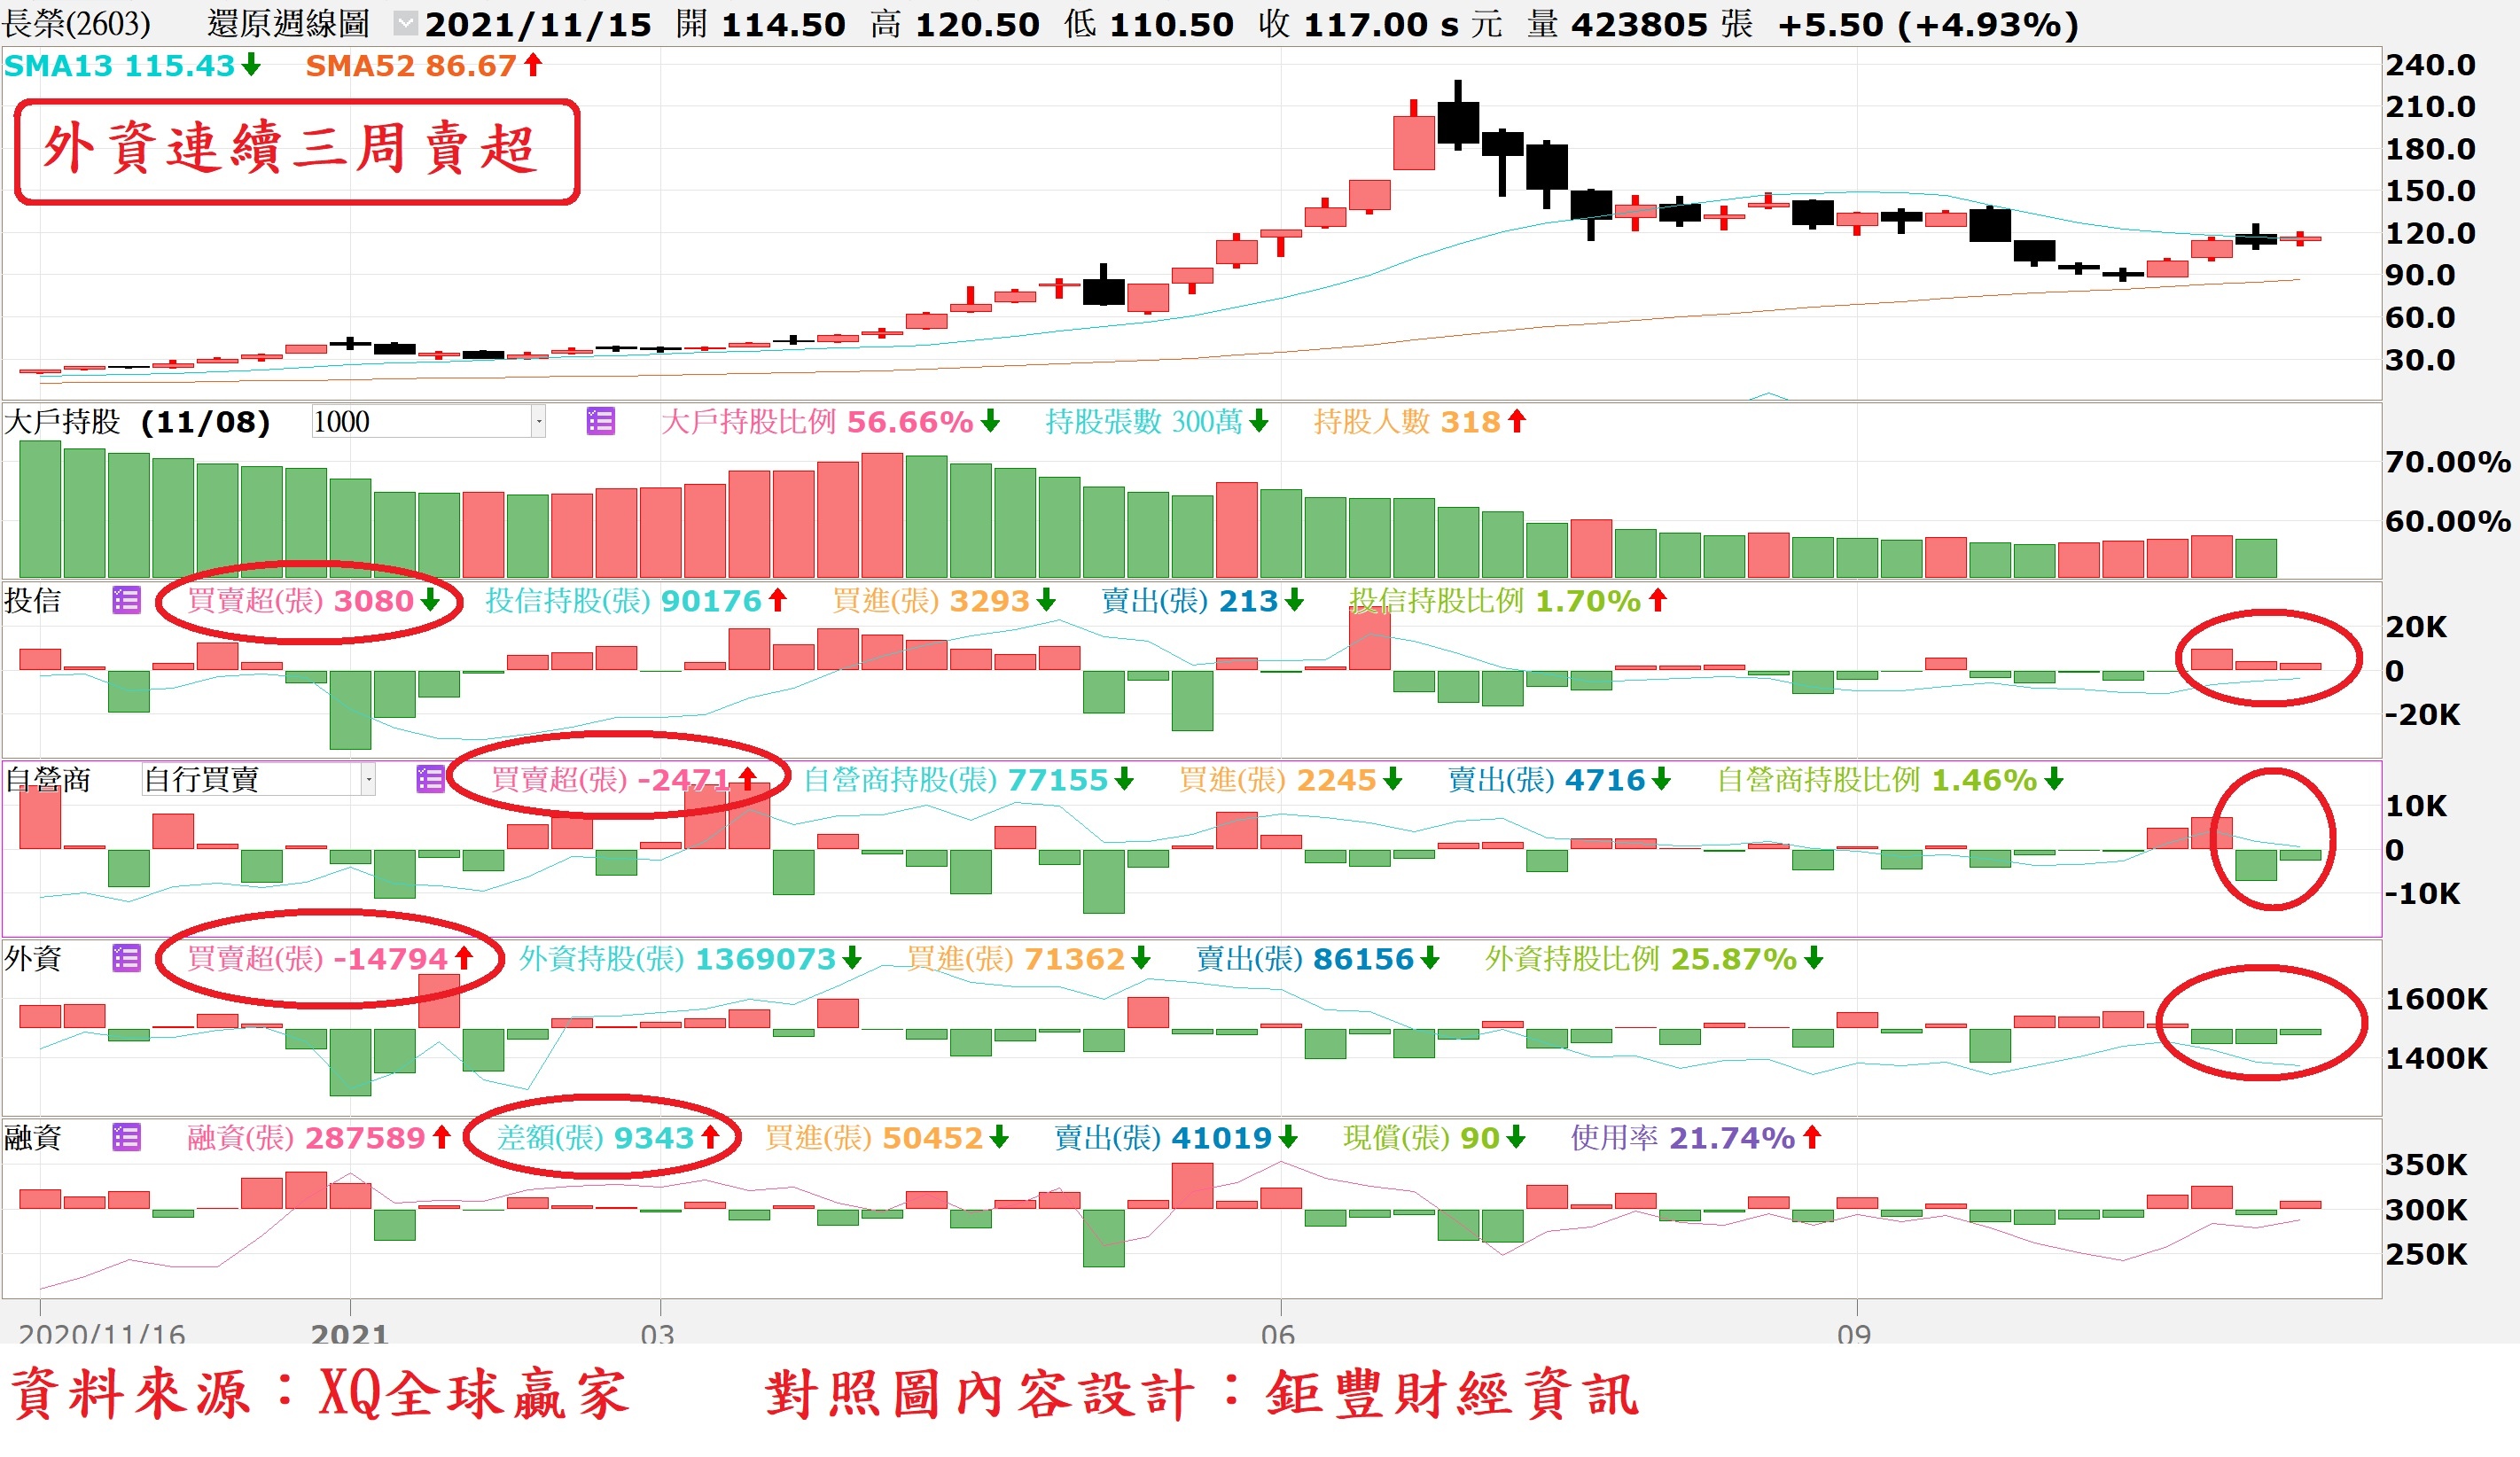The height and width of the screenshot is (1457, 2520).
Task: Click the 大戶持股比例 56.66% indicator label
Action: tap(817, 422)
